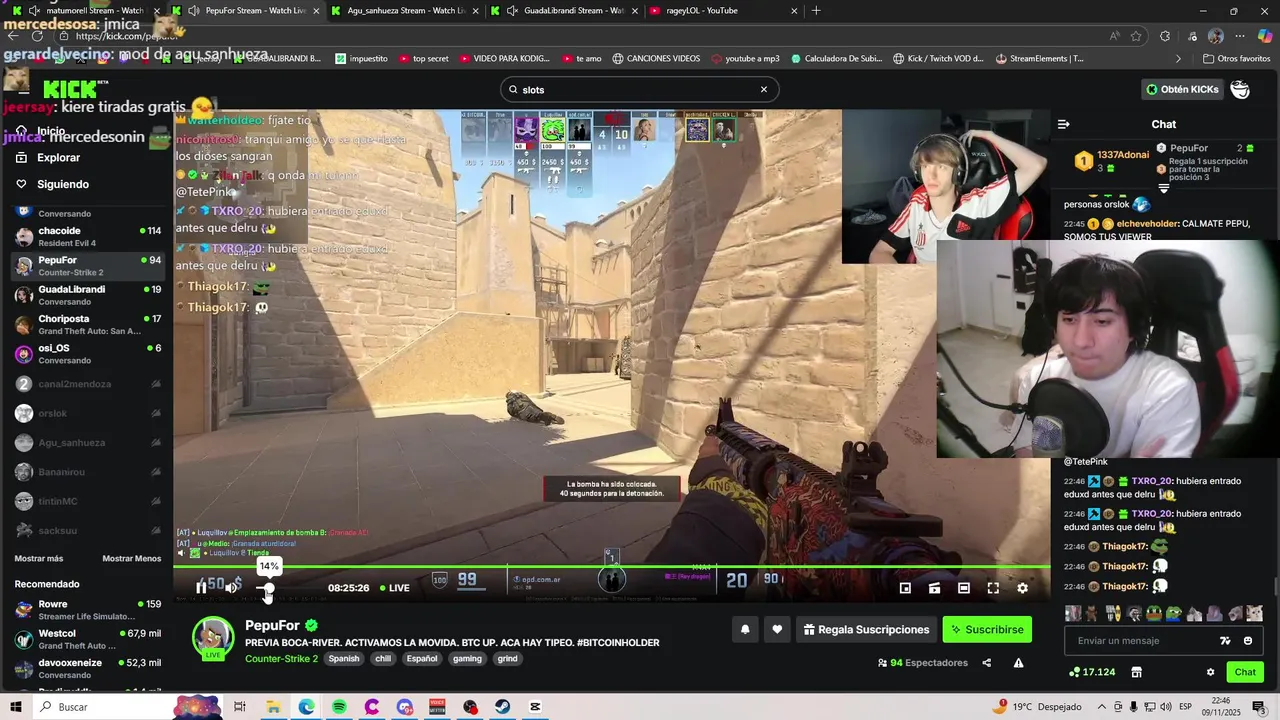Clear the slots search with X
This screenshot has height=720, width=1280.
point(763,89)
